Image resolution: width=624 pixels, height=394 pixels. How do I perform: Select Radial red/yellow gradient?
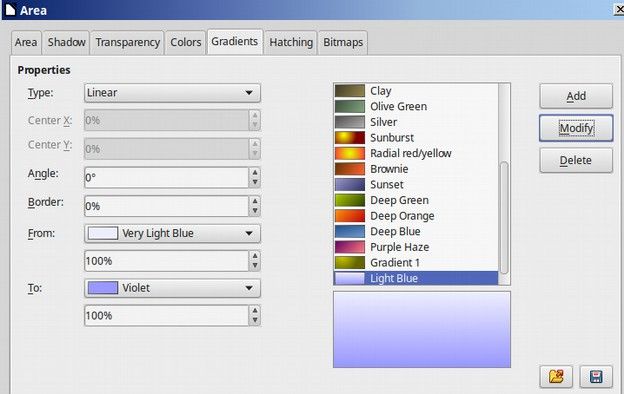[x=416, y=153]
